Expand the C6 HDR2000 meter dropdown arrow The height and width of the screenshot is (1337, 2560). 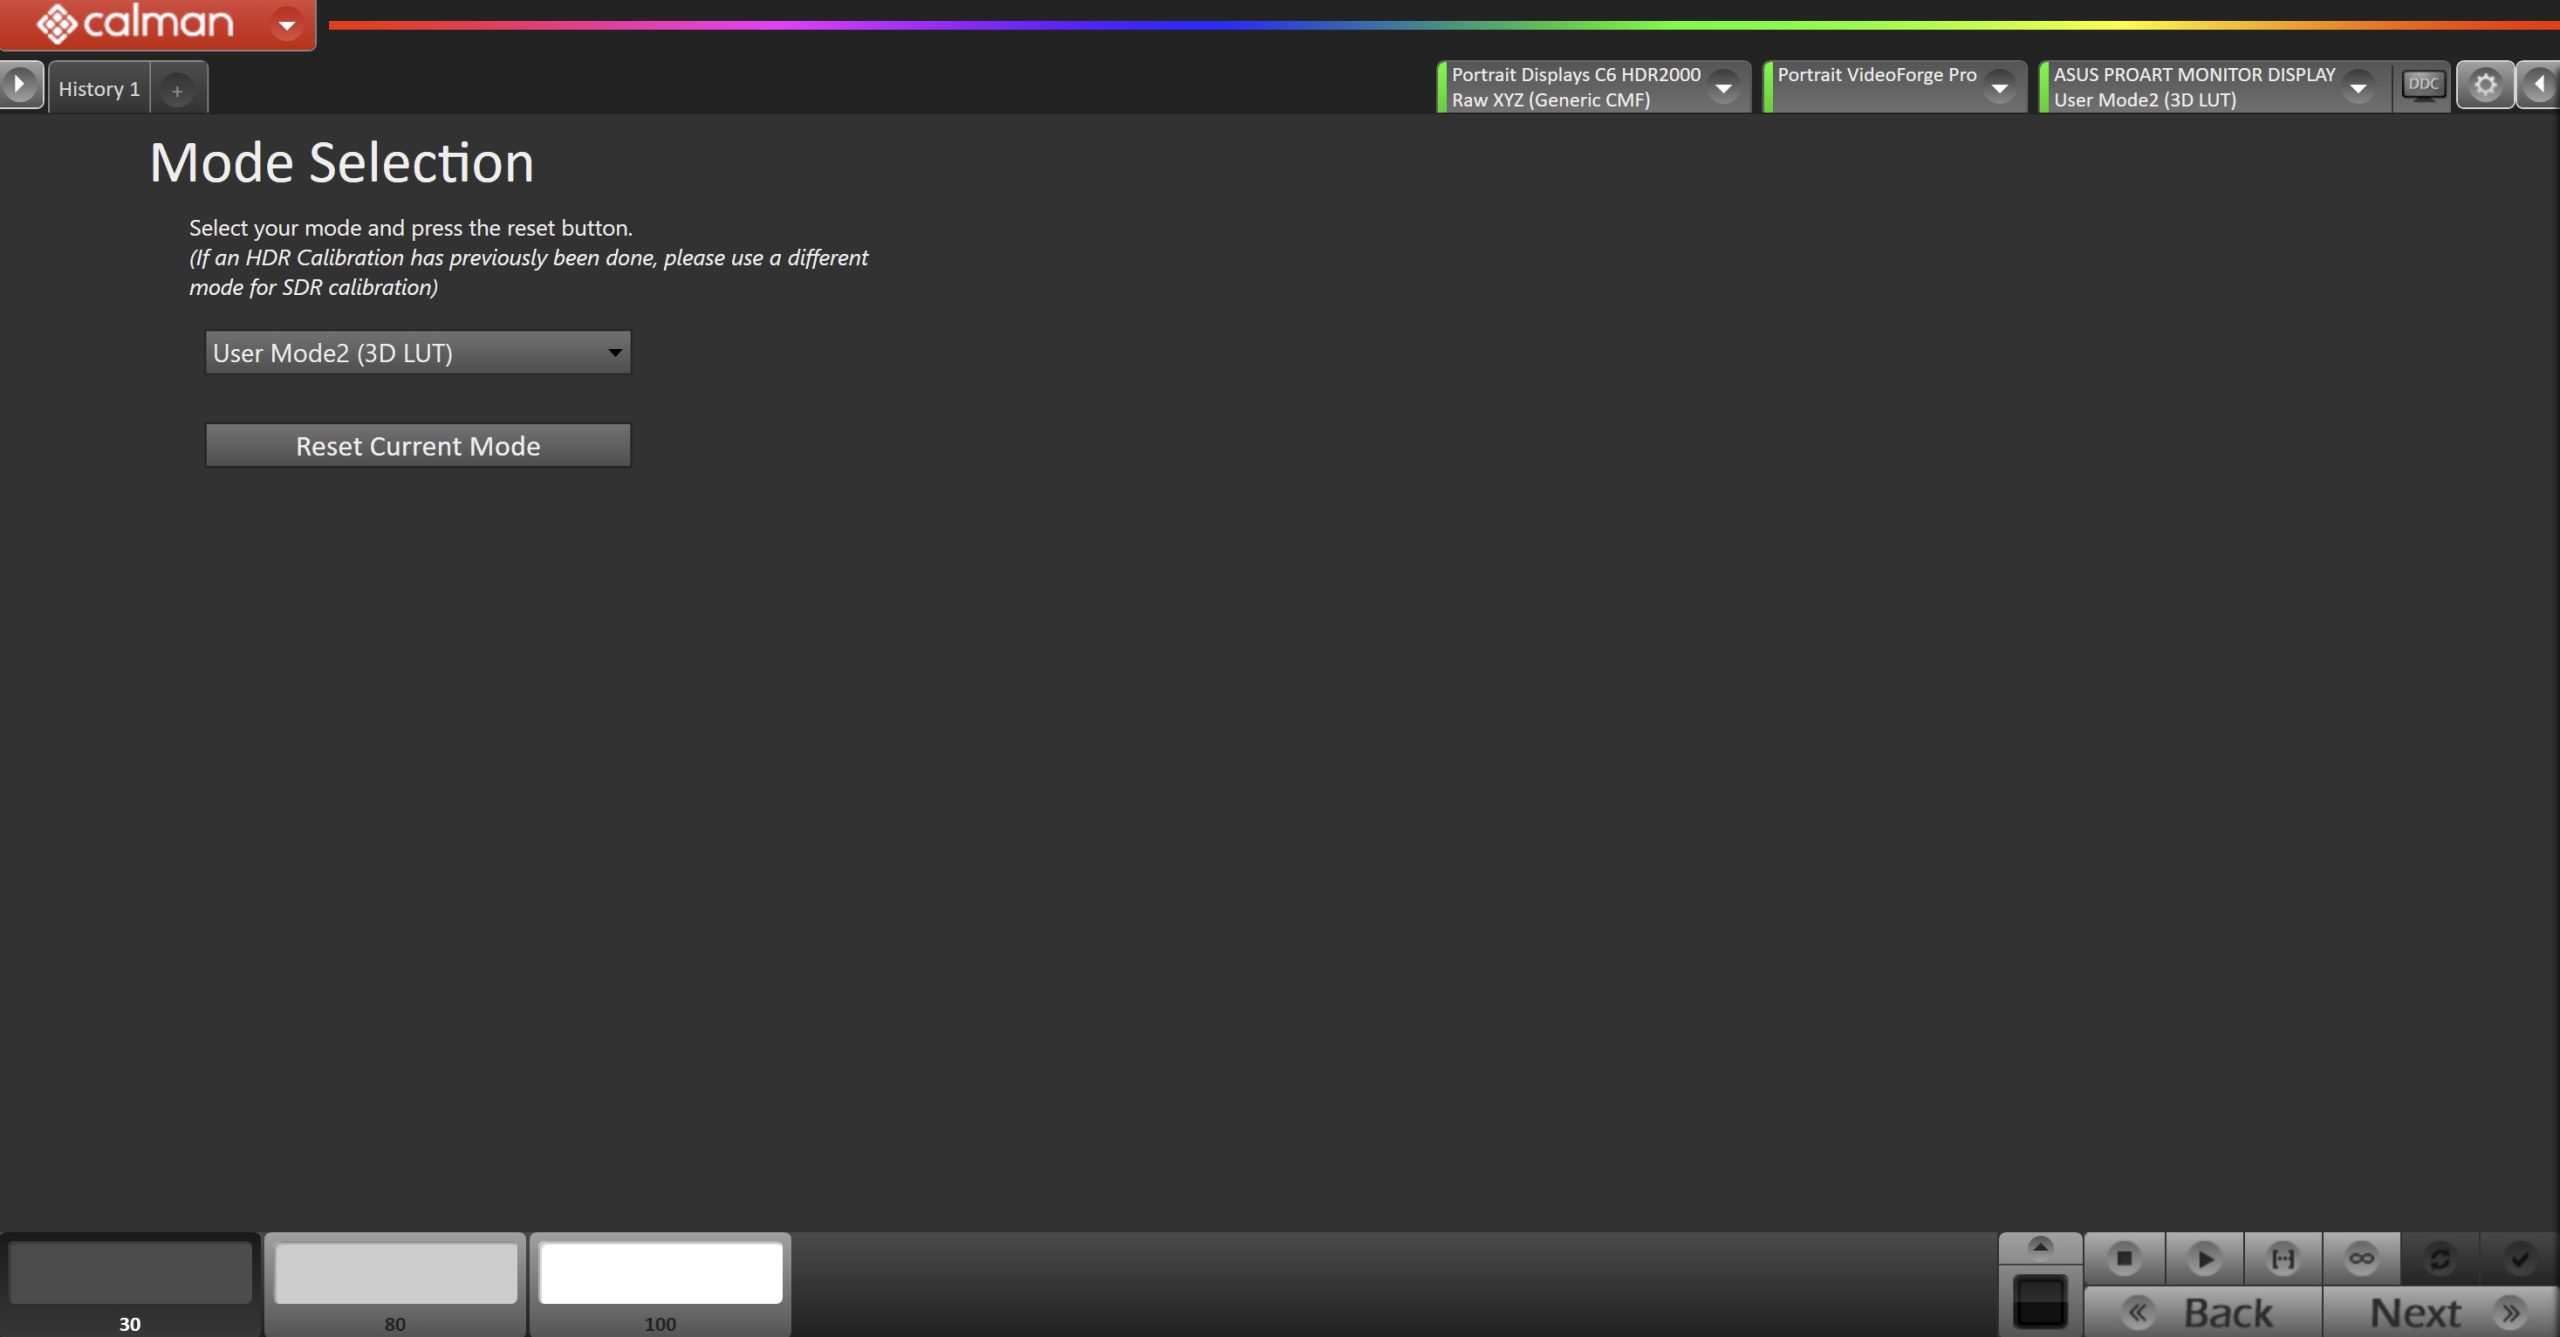pyautogui.click(x=1723, y=88)
